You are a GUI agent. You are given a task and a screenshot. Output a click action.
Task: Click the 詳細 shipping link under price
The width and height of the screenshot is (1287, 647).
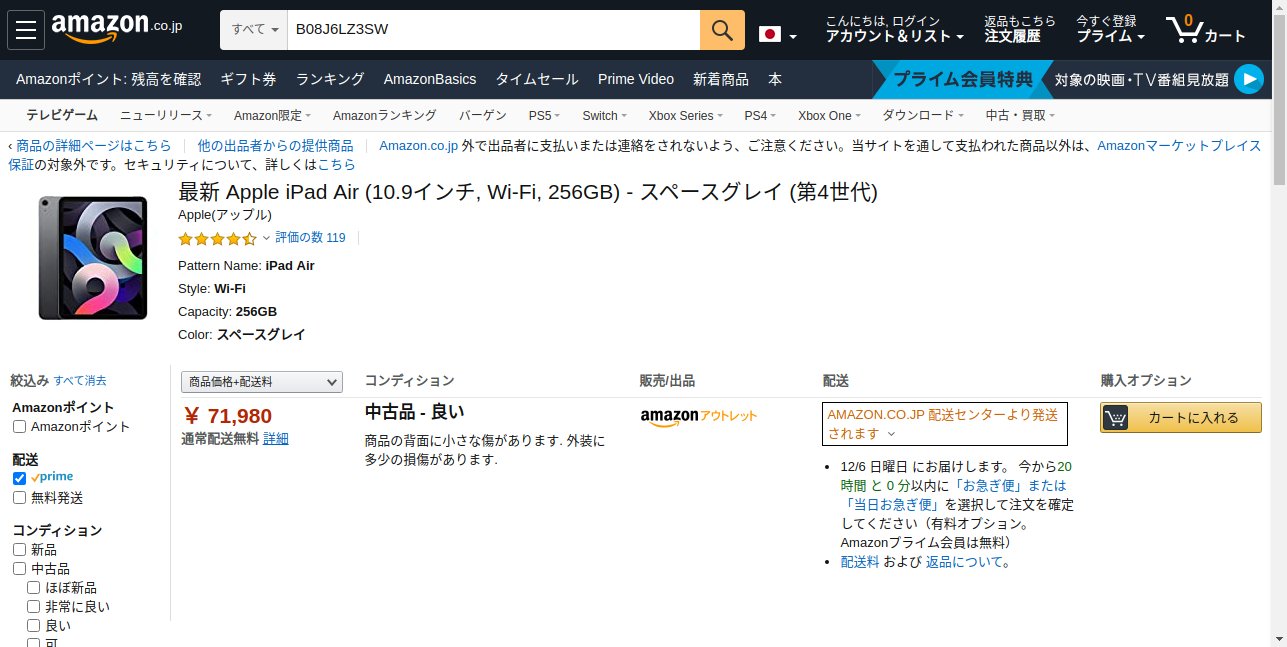[x=276, y=439]
